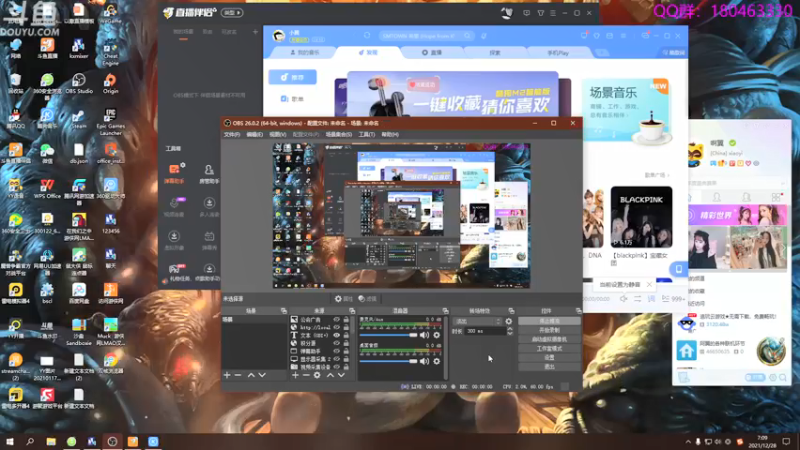800x450 pixels.
Task: Adjust 麦克风/Aux volume slider
Action: [388, 335]
